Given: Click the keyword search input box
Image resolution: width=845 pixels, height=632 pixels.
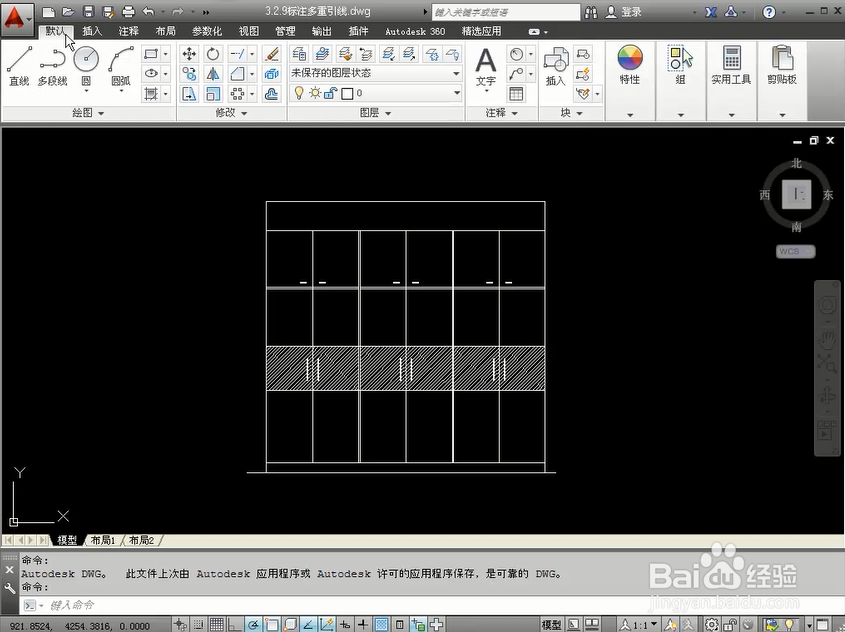Looking at the screenshot, I should [x=505, y=12].
